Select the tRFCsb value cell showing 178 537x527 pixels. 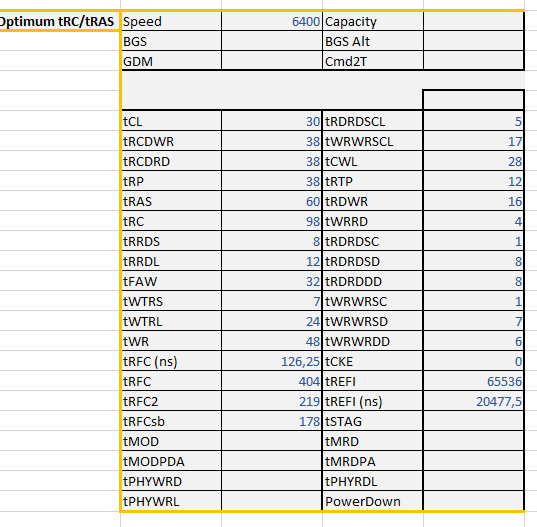click(x=272, y=422)
